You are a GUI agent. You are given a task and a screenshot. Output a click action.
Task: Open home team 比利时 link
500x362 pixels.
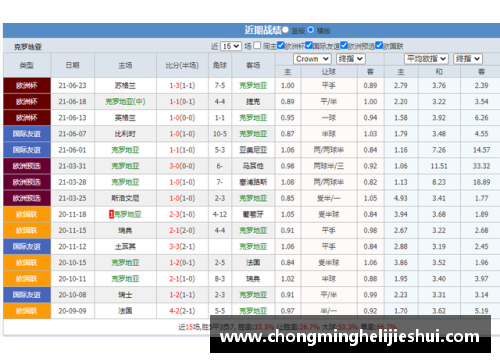point(125,134)
